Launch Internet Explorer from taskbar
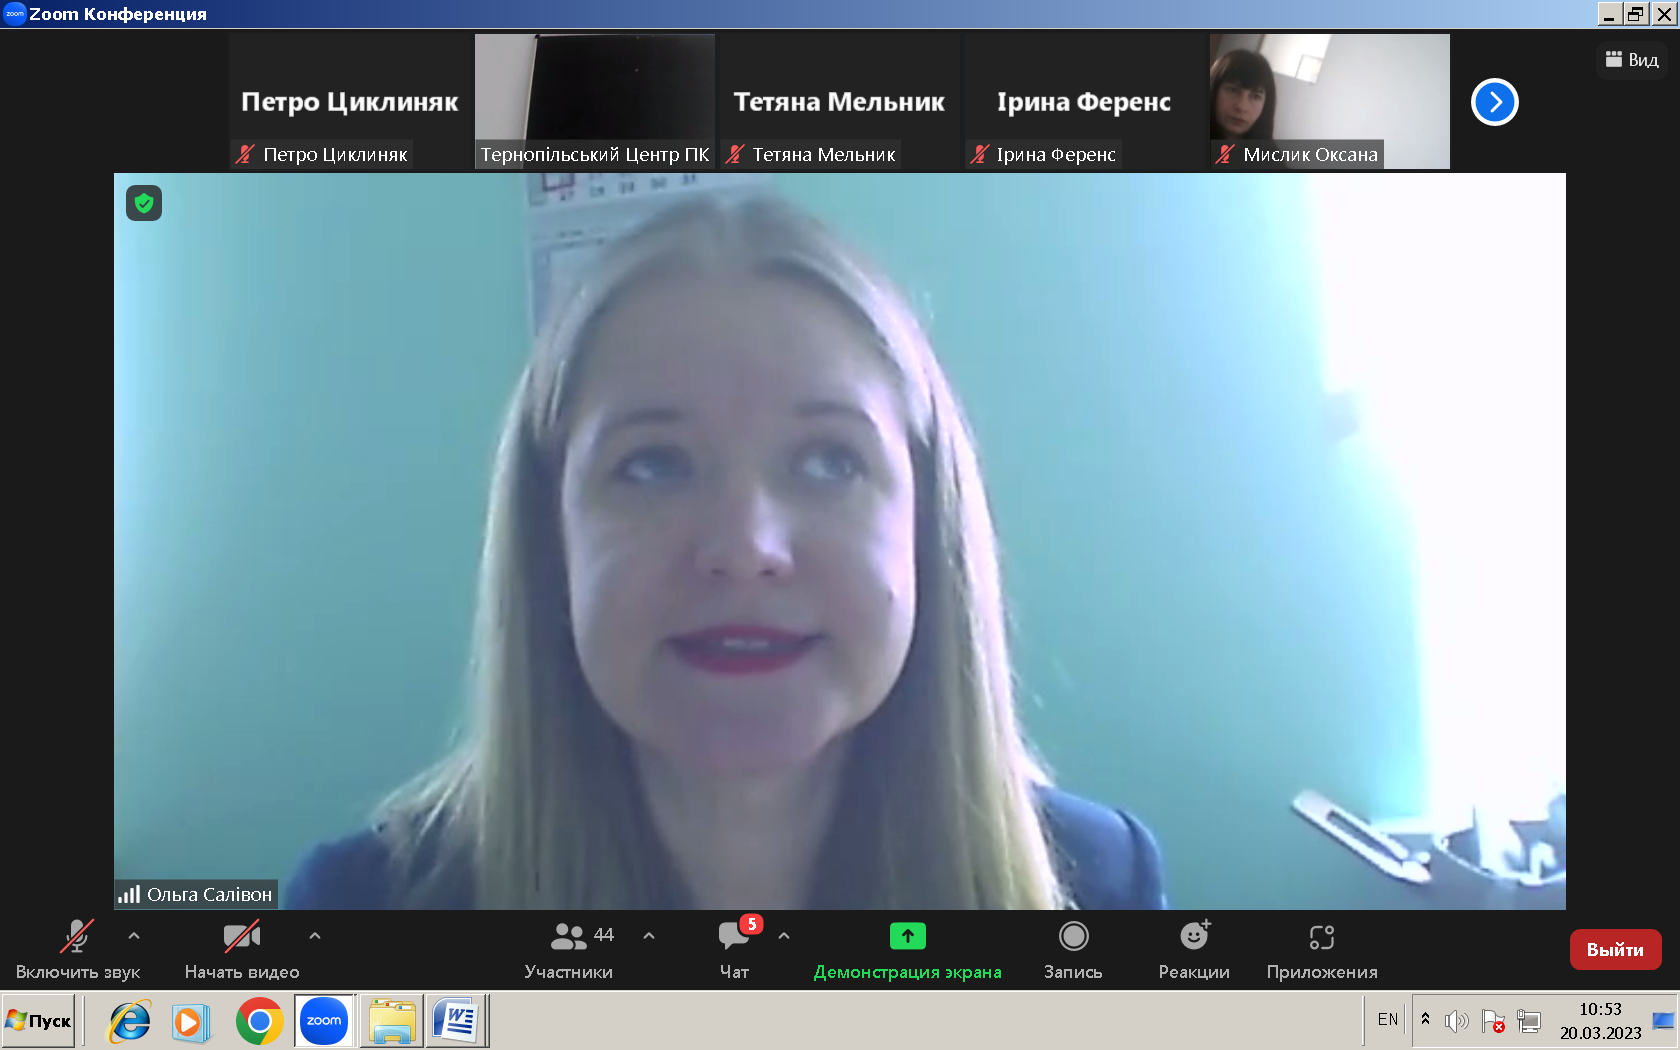Image resolution: width=1680 pixels, height=1050 pixels. point(130,1021)
